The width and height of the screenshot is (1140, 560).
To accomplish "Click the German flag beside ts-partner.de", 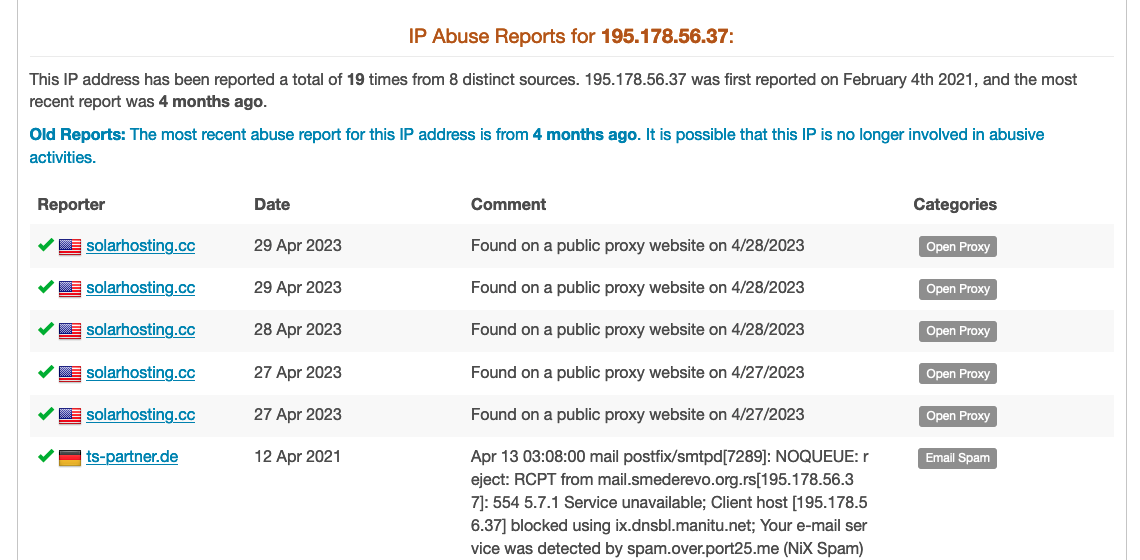I will pos(70,458).
